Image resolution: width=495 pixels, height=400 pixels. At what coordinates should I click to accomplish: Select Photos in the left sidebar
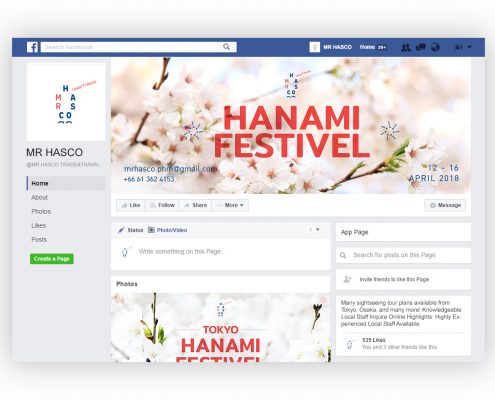(x=41, y=211)
